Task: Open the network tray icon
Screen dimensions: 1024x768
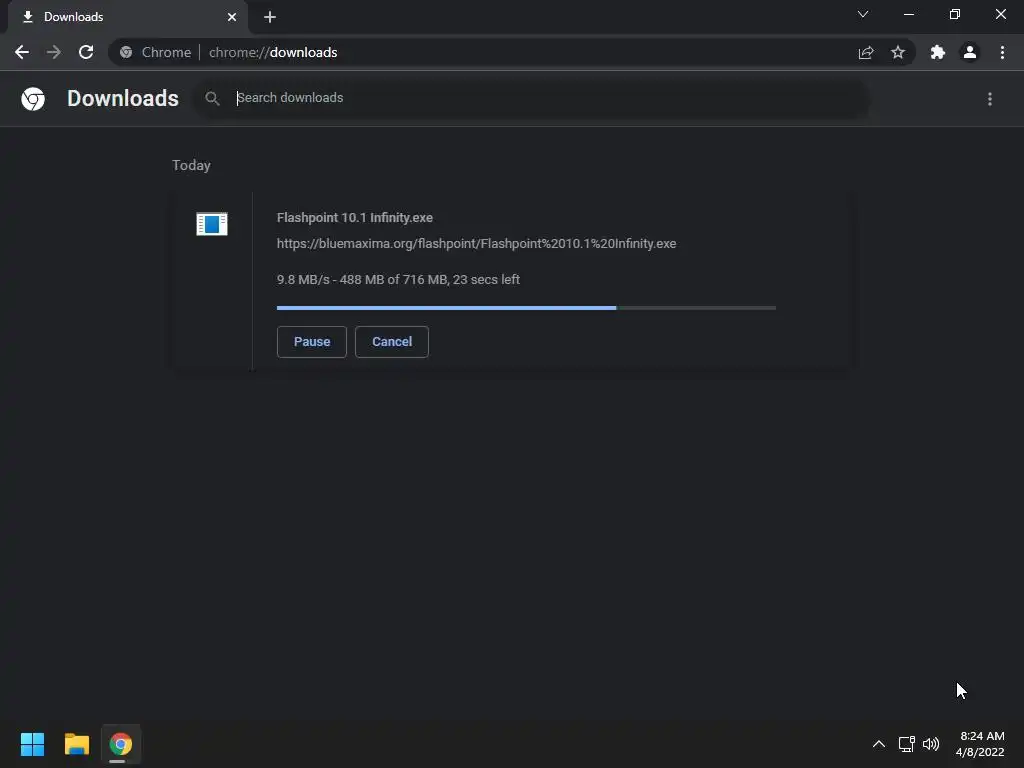Action: [906, 744]
